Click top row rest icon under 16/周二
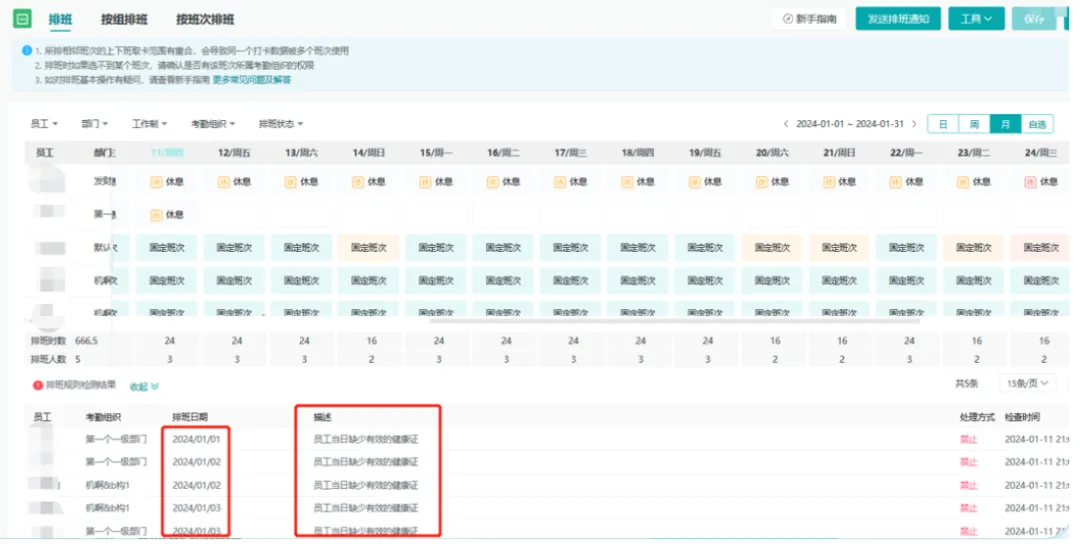 click(x=492, y=182)
